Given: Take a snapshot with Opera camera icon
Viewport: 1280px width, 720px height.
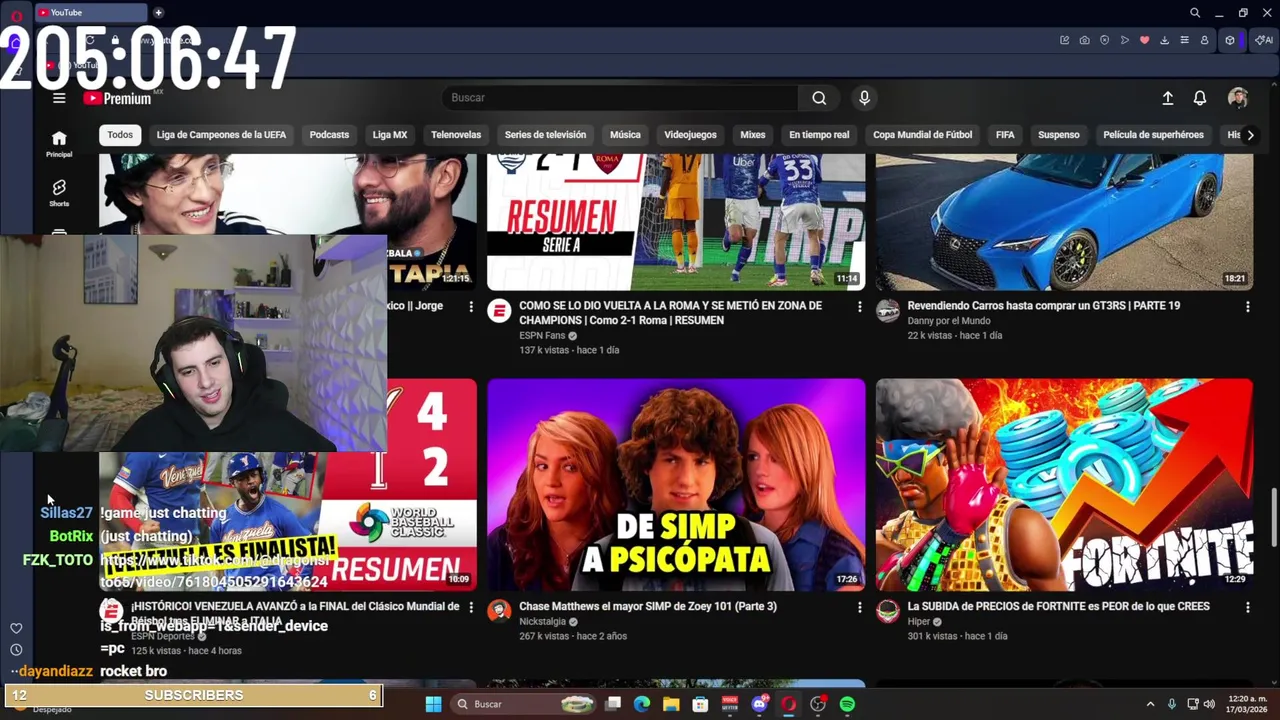Looking at the screenshot, I should point(1085,40).
